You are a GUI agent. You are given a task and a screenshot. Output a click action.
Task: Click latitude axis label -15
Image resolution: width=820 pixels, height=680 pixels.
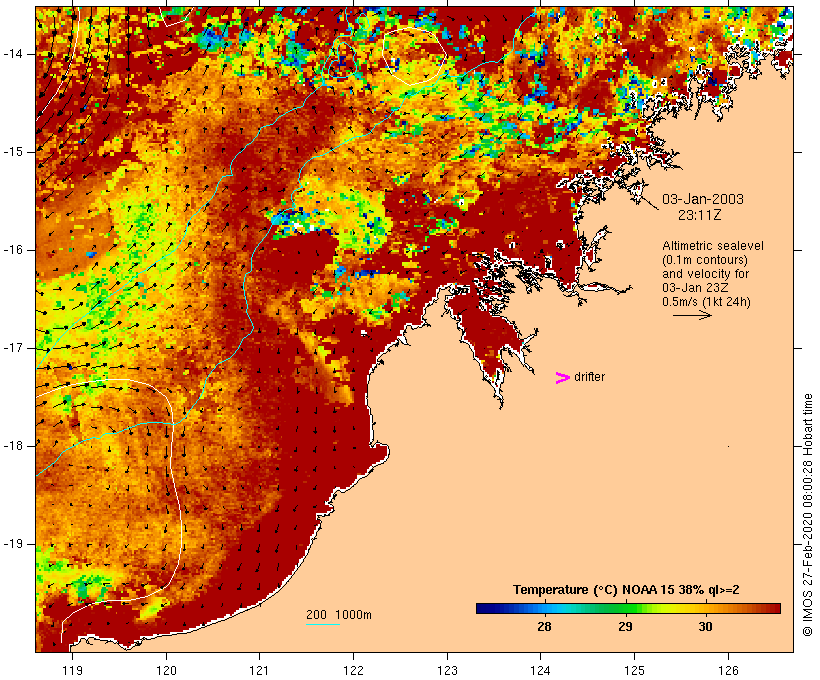point(13,152)
